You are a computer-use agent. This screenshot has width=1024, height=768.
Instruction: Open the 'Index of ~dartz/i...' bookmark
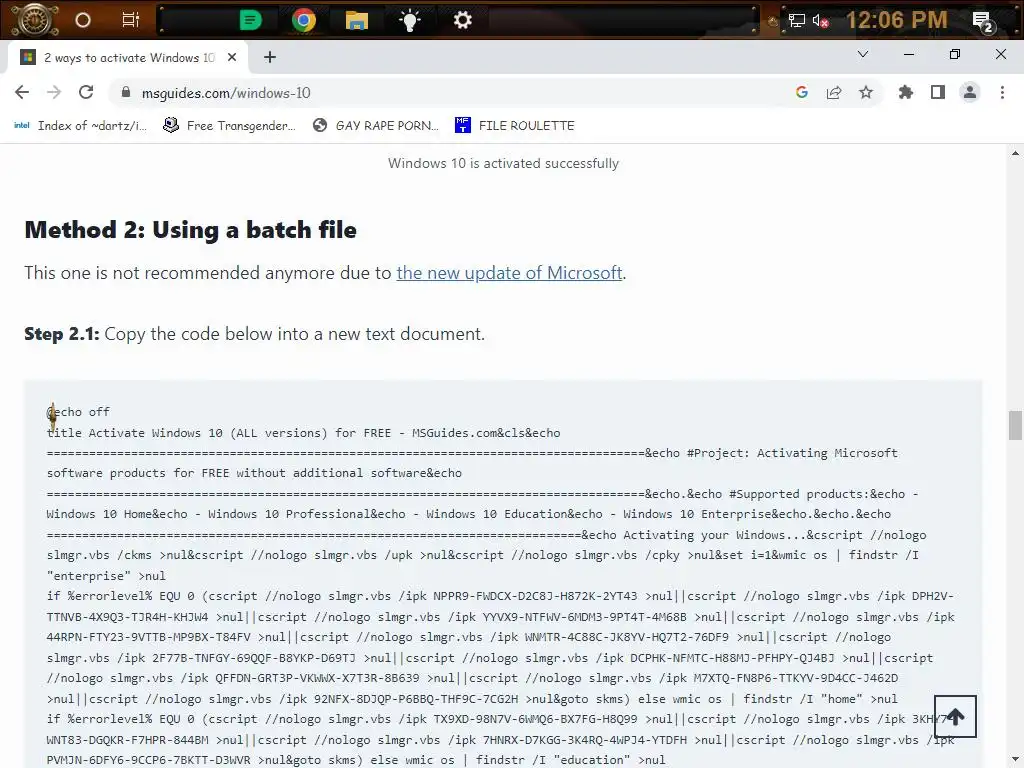(80, 125)
